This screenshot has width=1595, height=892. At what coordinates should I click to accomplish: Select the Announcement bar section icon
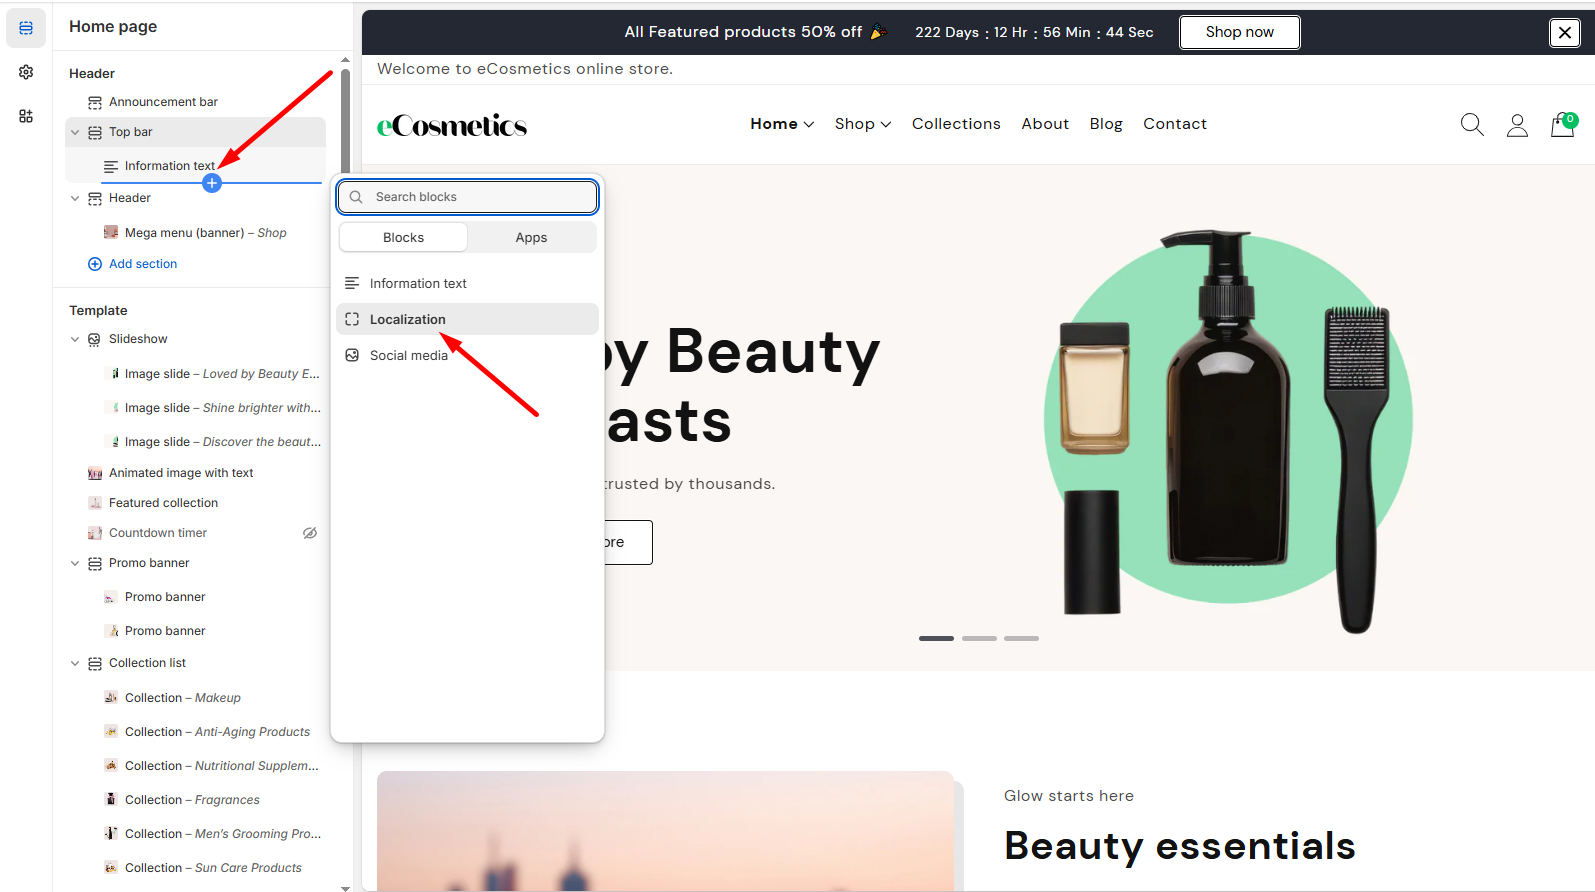(x=95, y=102)
